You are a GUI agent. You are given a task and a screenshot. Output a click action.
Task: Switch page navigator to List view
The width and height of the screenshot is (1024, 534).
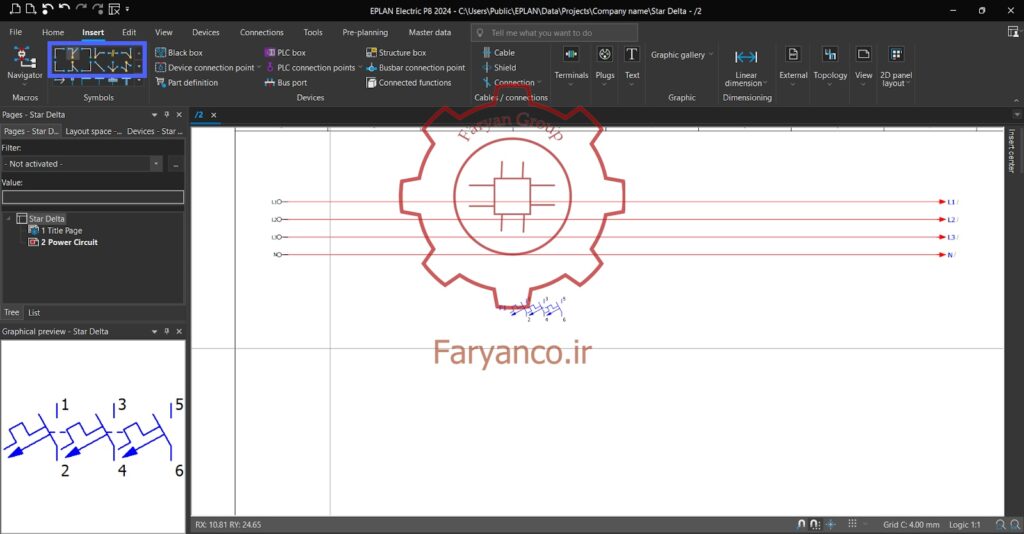(x=34, y=313)
